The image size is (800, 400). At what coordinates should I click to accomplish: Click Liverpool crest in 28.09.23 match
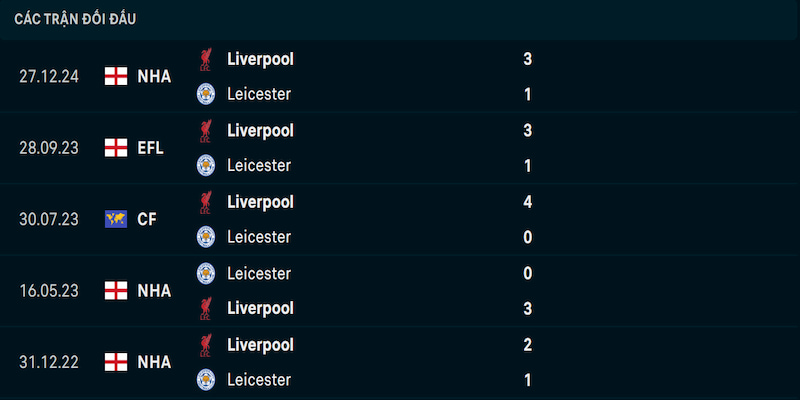[206, 131]
